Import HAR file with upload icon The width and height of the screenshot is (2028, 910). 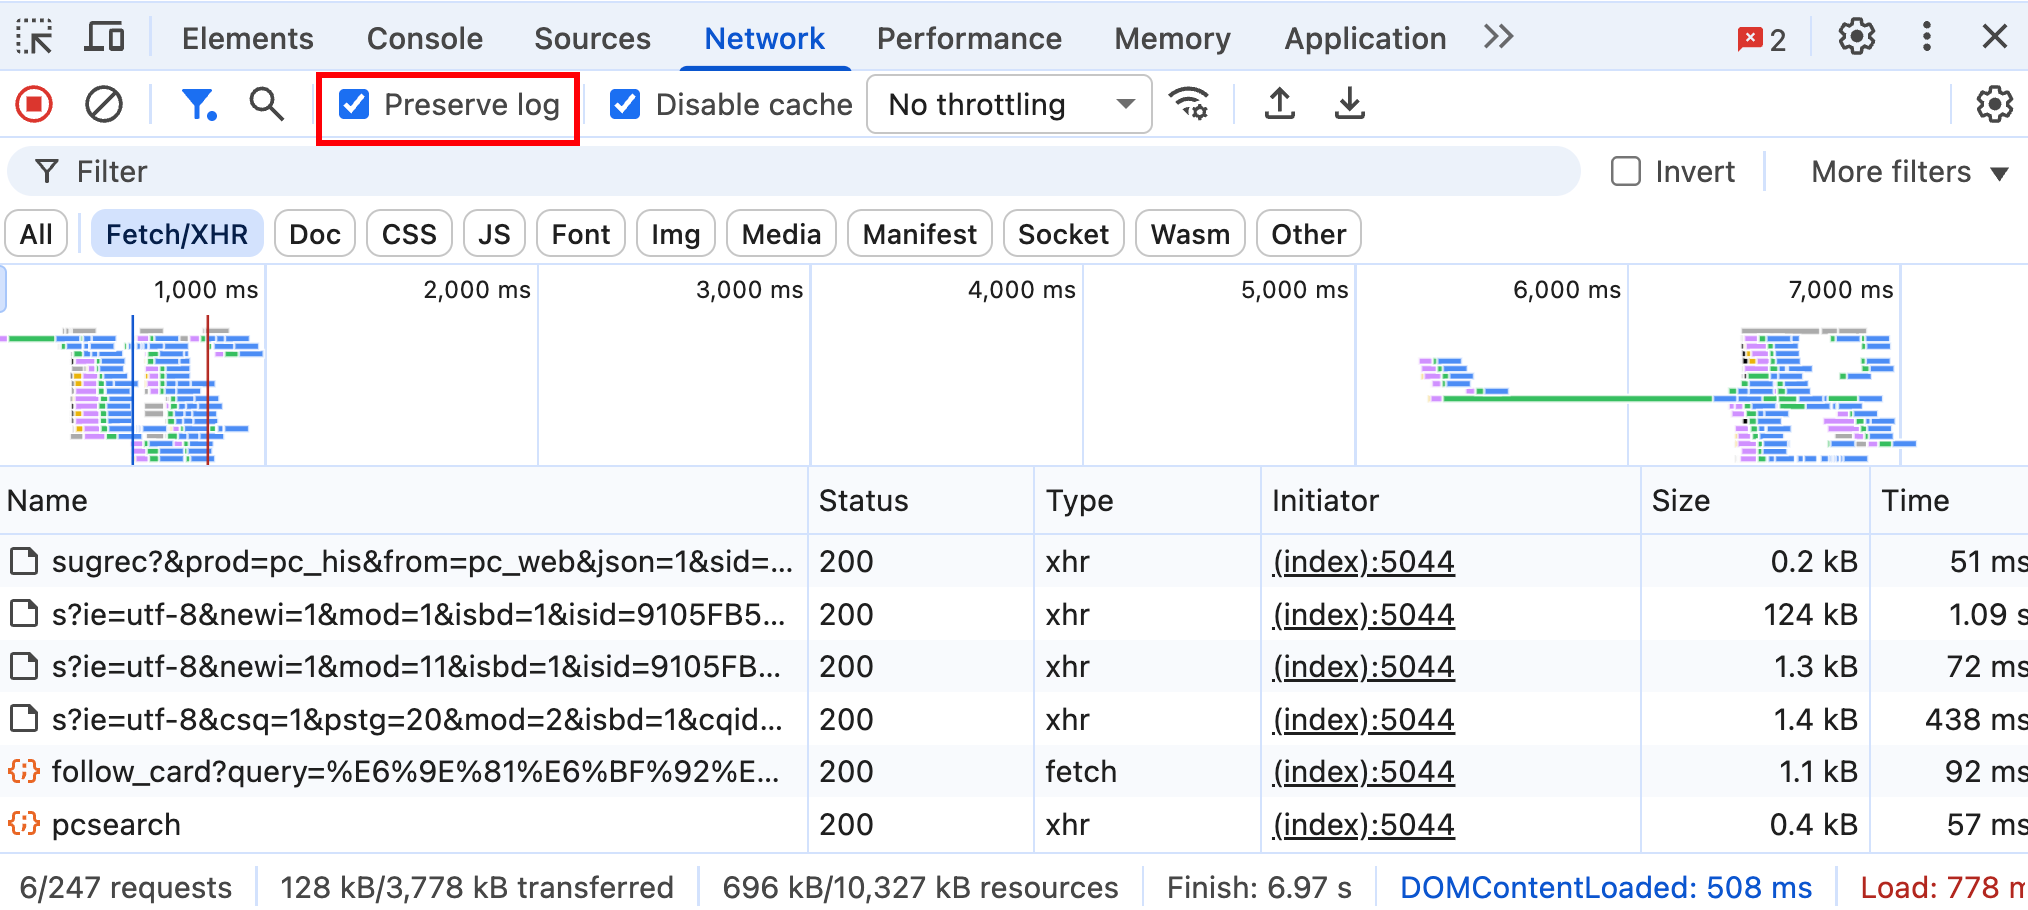(x=1280, y=104)
